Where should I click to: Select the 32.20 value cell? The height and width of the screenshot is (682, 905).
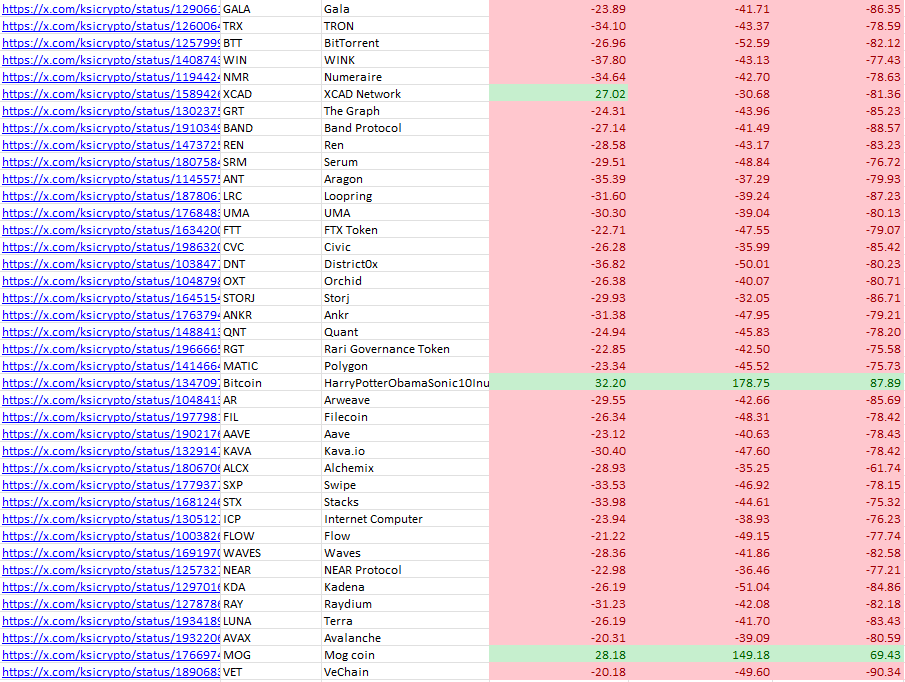click(x=558, y=383)
